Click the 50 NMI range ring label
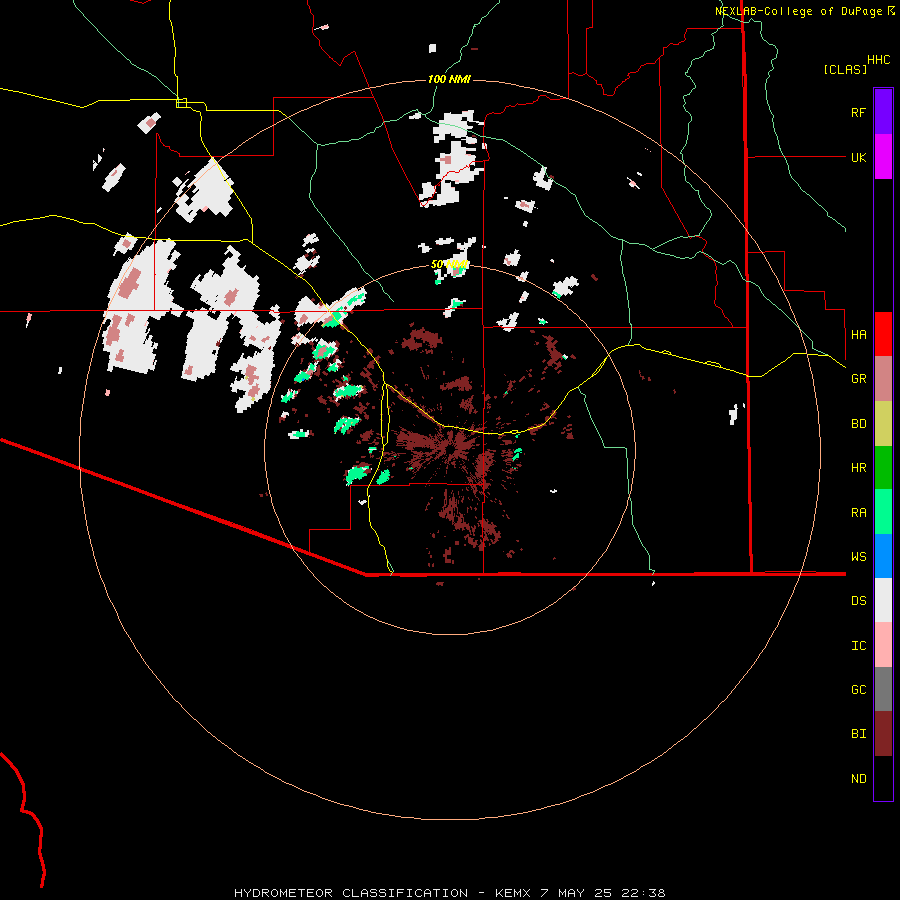 coord(449,264)
